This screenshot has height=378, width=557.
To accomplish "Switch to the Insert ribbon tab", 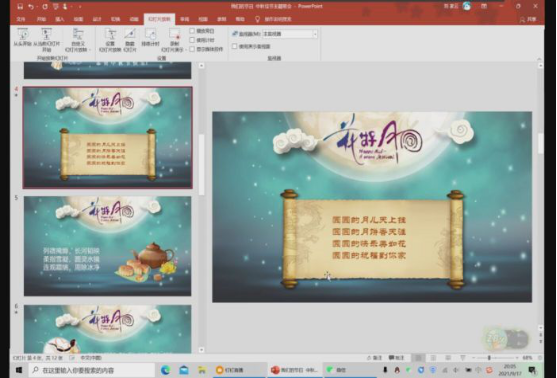I will point(60,19).
